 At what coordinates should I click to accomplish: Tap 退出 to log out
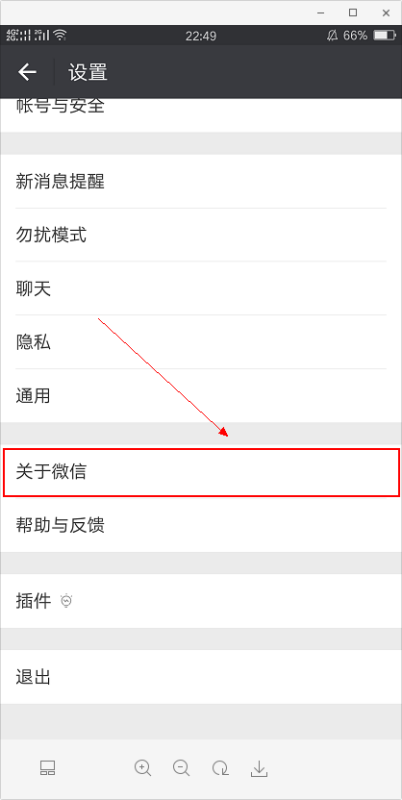pyautogui.click(x=201, y=677)
